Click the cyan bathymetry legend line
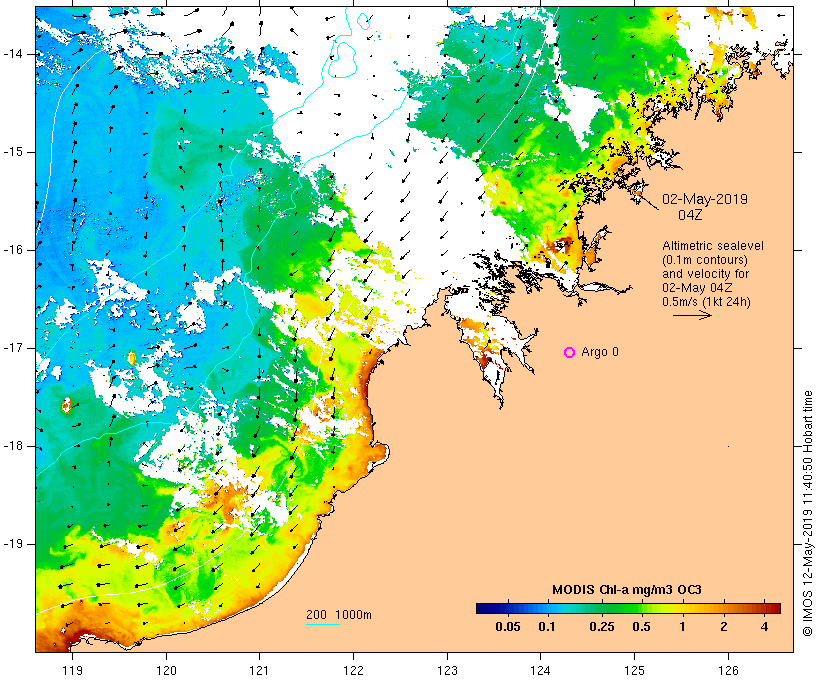820x680 pixels. click(323, 624)
